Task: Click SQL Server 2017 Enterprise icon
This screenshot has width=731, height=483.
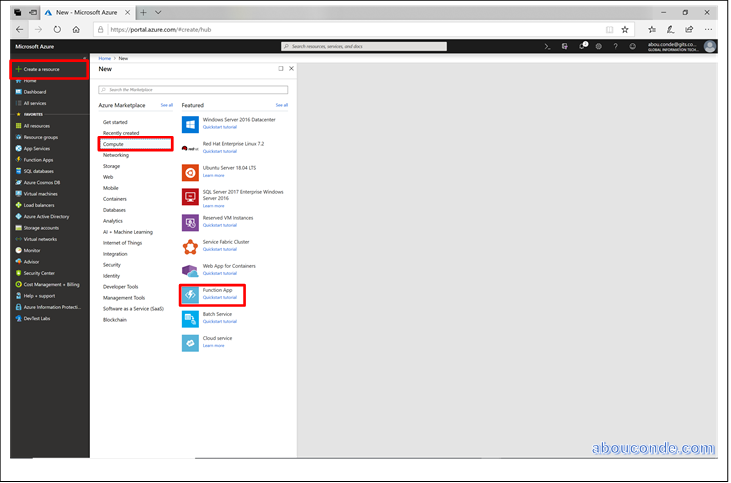Action: point(190,197)
